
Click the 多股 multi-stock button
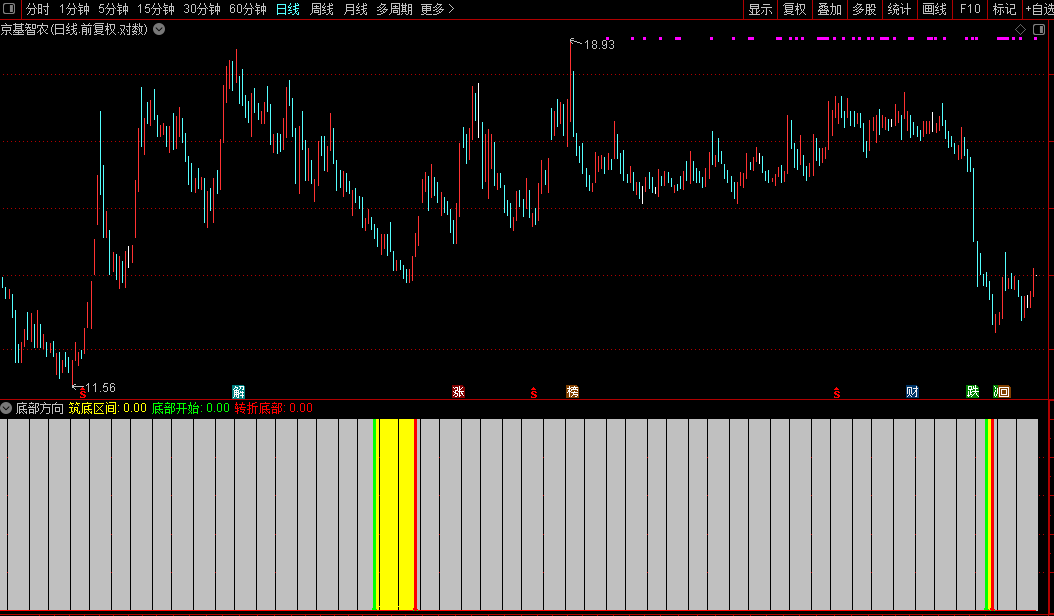click(x=864, y=9)
